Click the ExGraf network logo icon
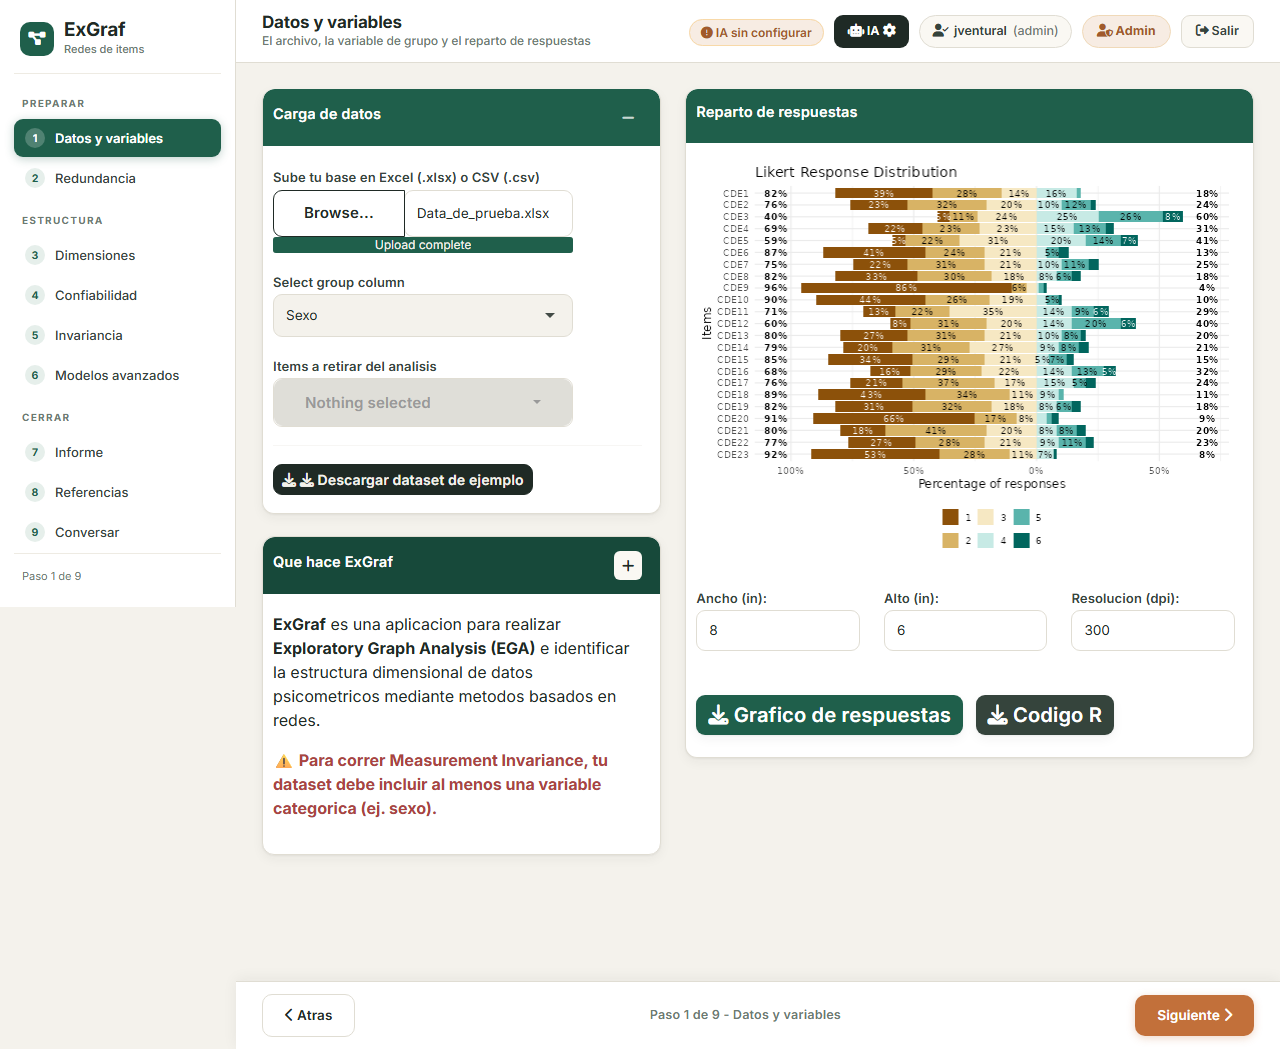 point(37,39)
